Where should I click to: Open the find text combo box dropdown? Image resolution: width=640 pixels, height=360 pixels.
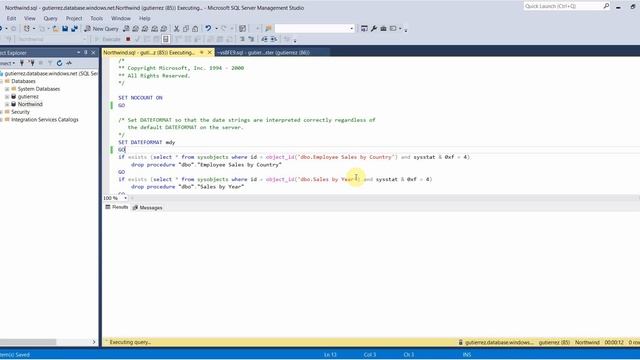click(x=351, y=29)
